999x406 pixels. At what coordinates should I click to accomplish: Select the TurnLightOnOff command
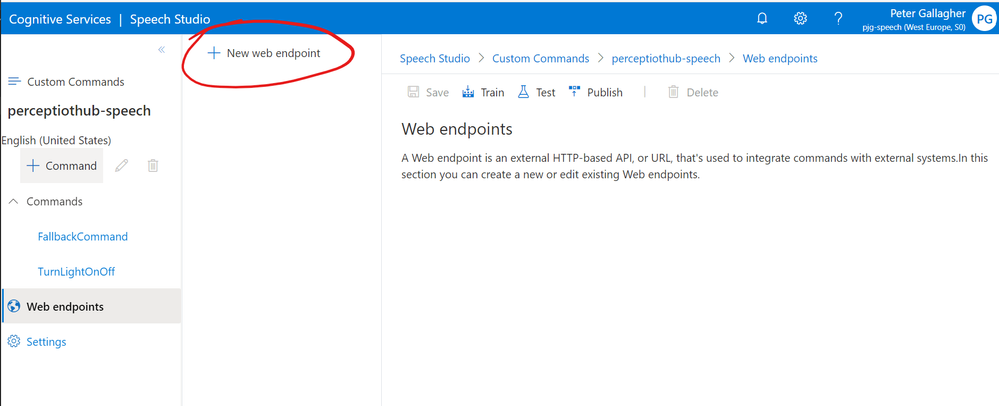[x=76, y=272]
